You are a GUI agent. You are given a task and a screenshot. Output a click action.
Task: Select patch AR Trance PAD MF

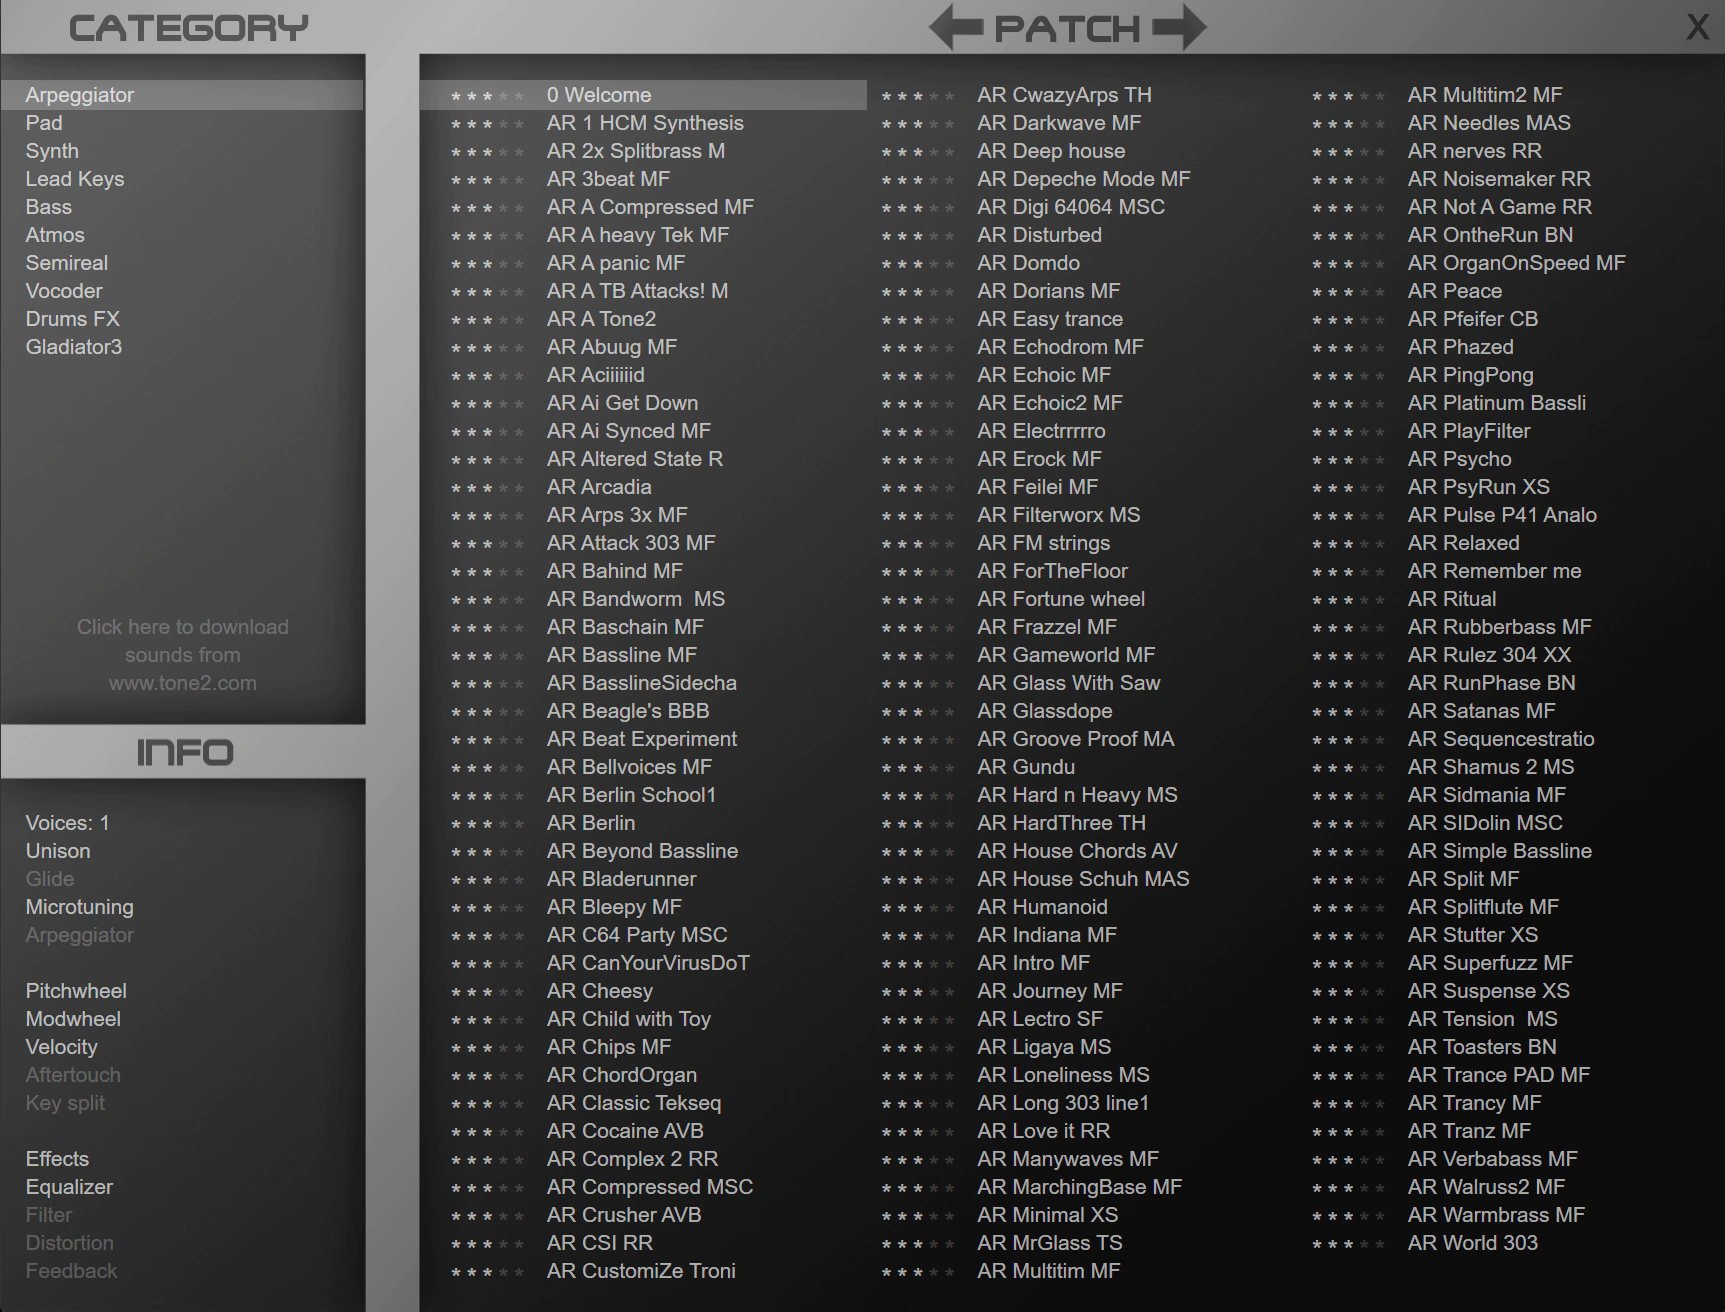point(1498,1075)
